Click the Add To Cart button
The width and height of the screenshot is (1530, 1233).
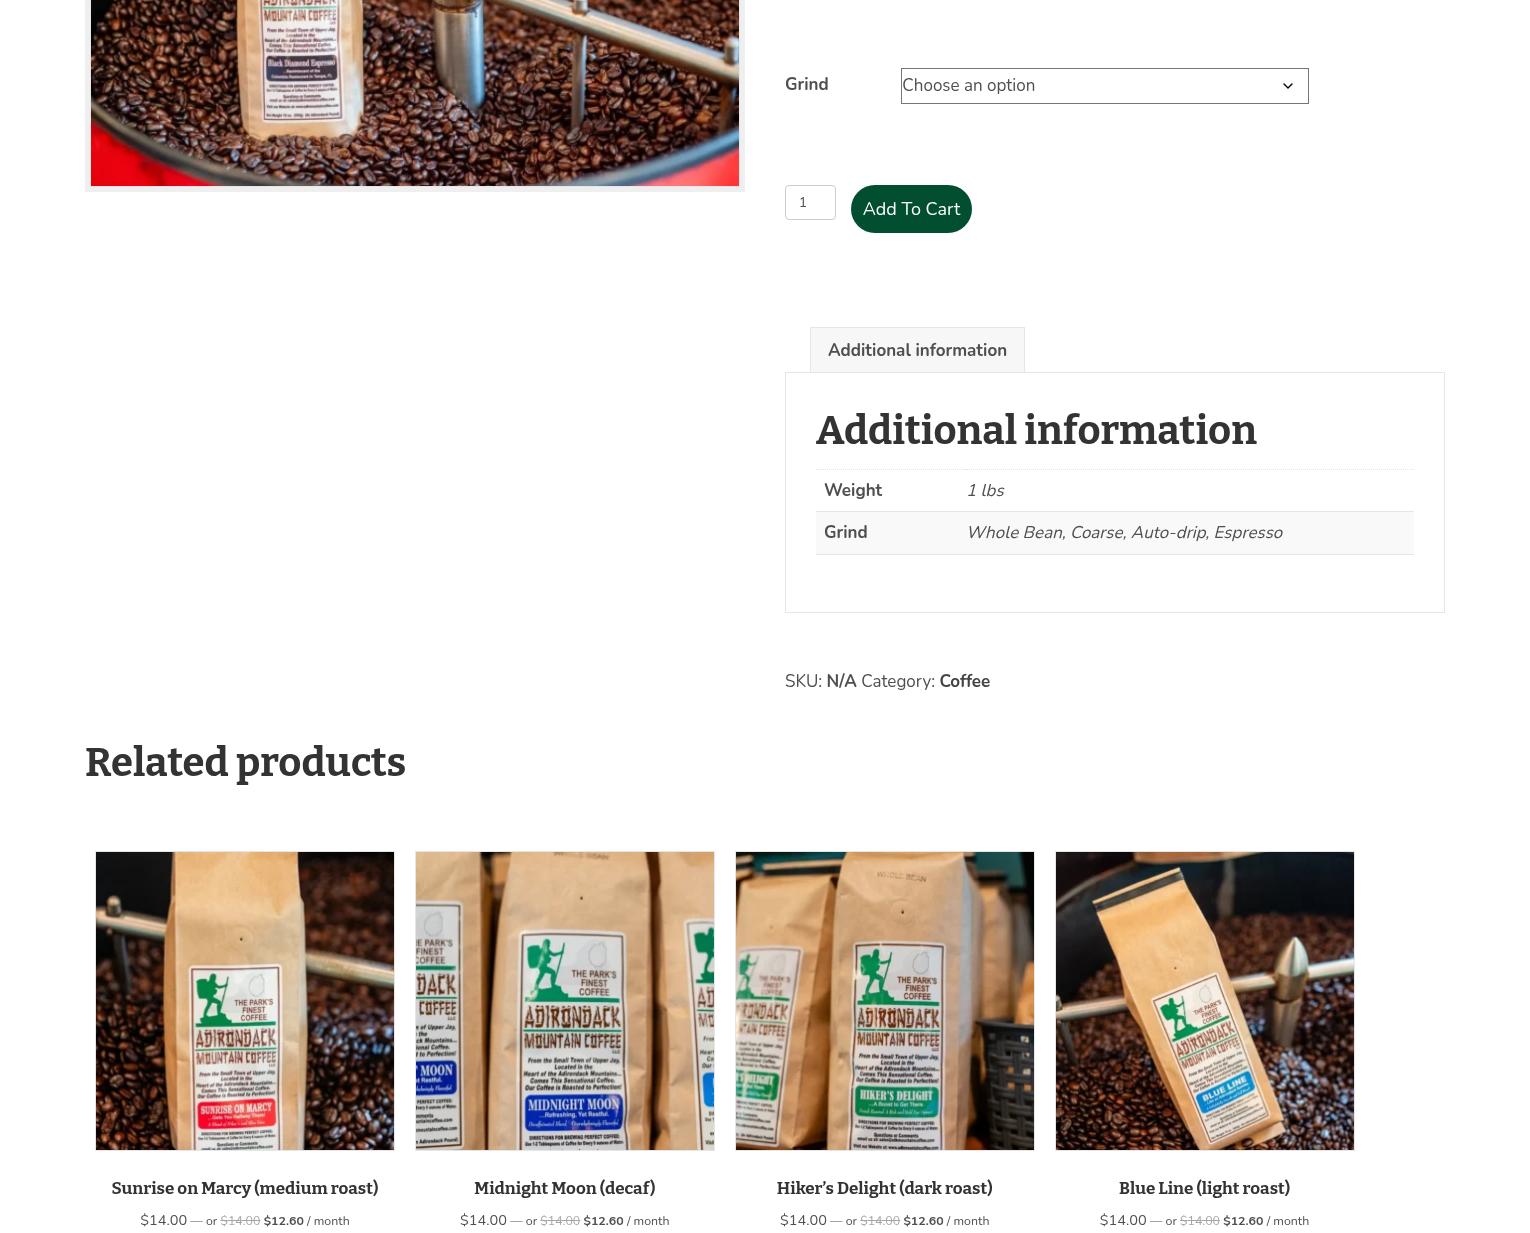pyautogui.click(x=911, y=209)
